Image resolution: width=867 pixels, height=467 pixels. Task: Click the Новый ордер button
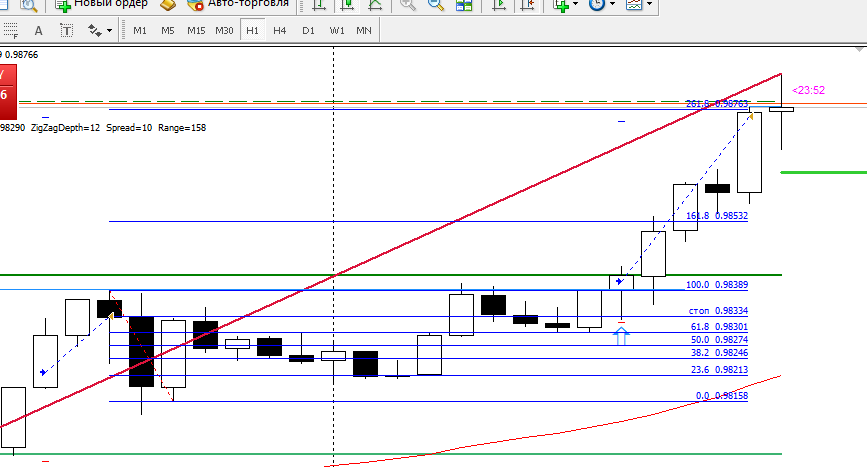point(101,4)
